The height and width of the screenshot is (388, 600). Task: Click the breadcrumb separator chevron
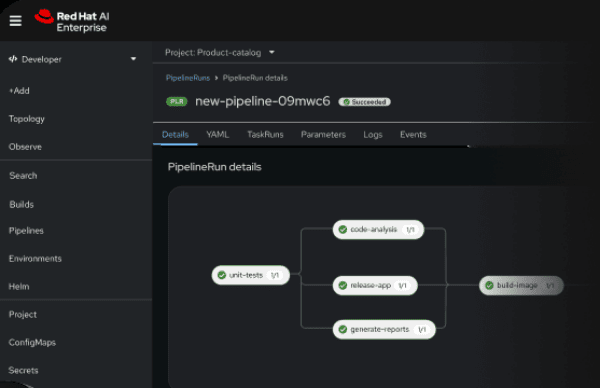tap(216, 78)
